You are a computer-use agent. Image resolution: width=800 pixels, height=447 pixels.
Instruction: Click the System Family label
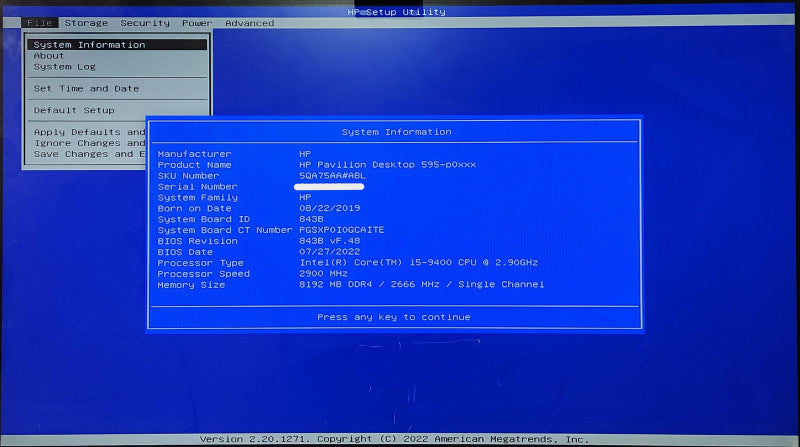click(x=197, y=197)
